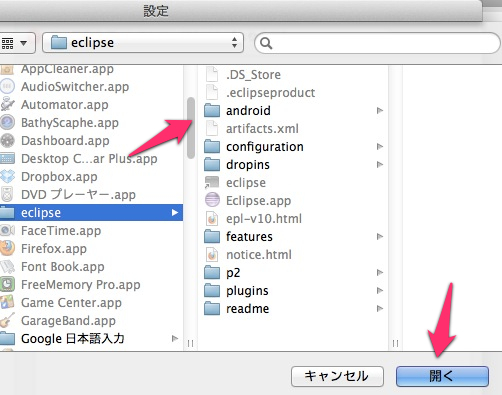Select the configuration folder icon
The width and height of the screenshot is (502, 395).
click(212, 147)
